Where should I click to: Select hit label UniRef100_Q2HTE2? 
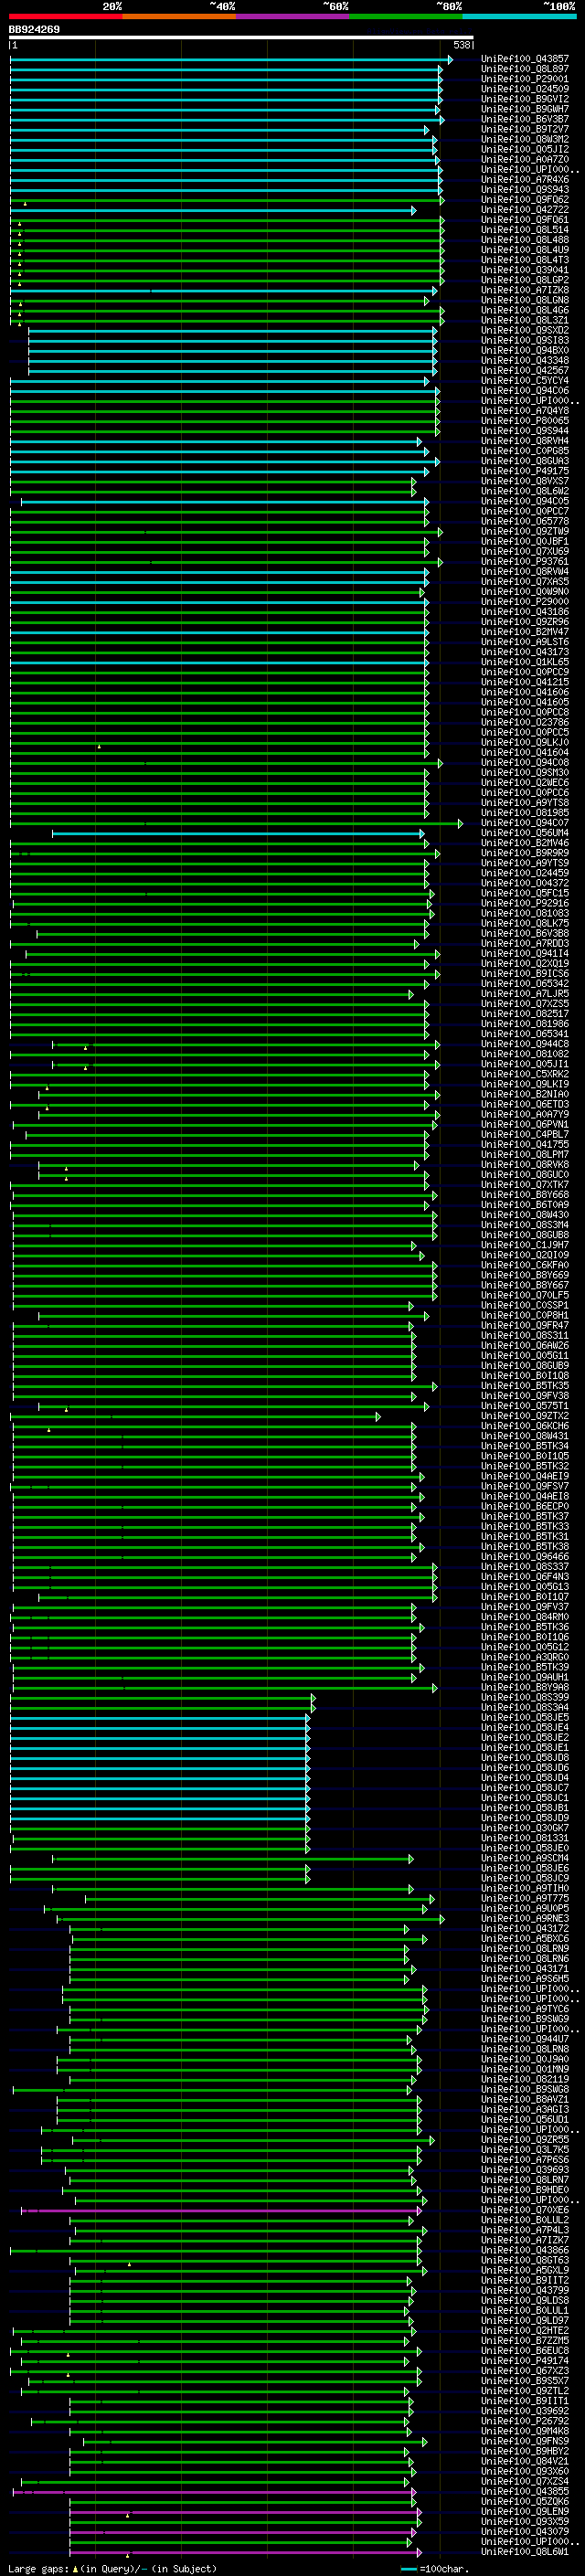524,2330
